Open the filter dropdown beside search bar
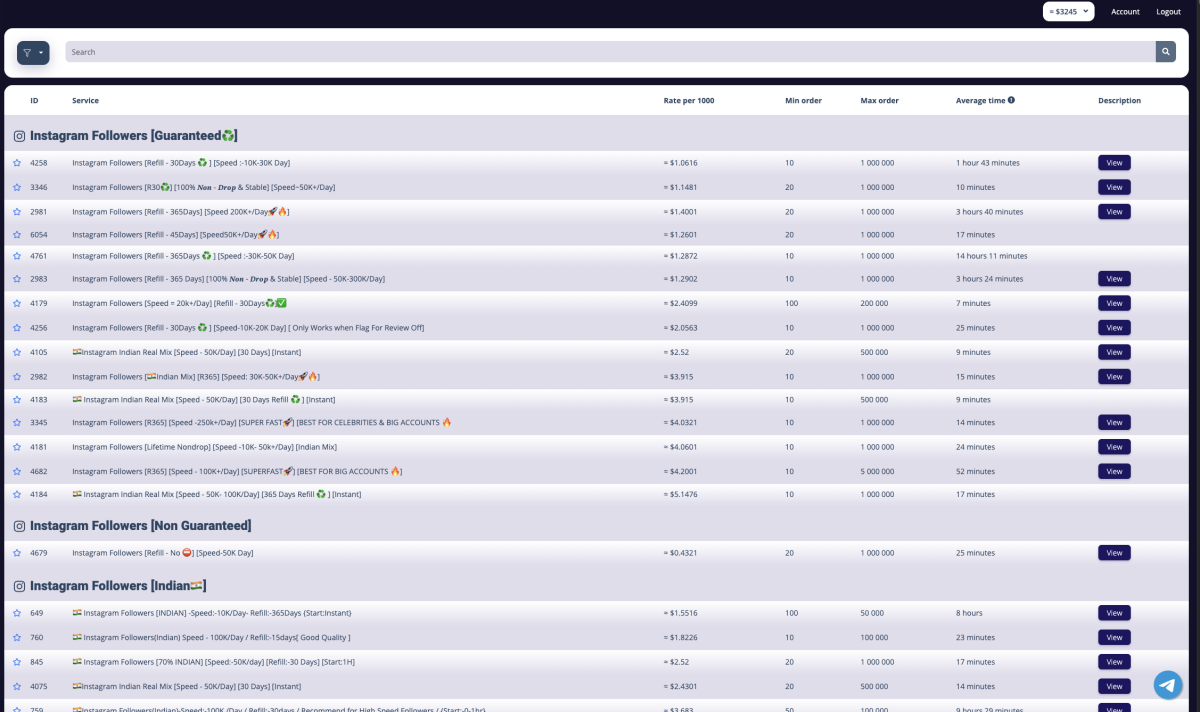1200x712 pixels. [33, 53]
